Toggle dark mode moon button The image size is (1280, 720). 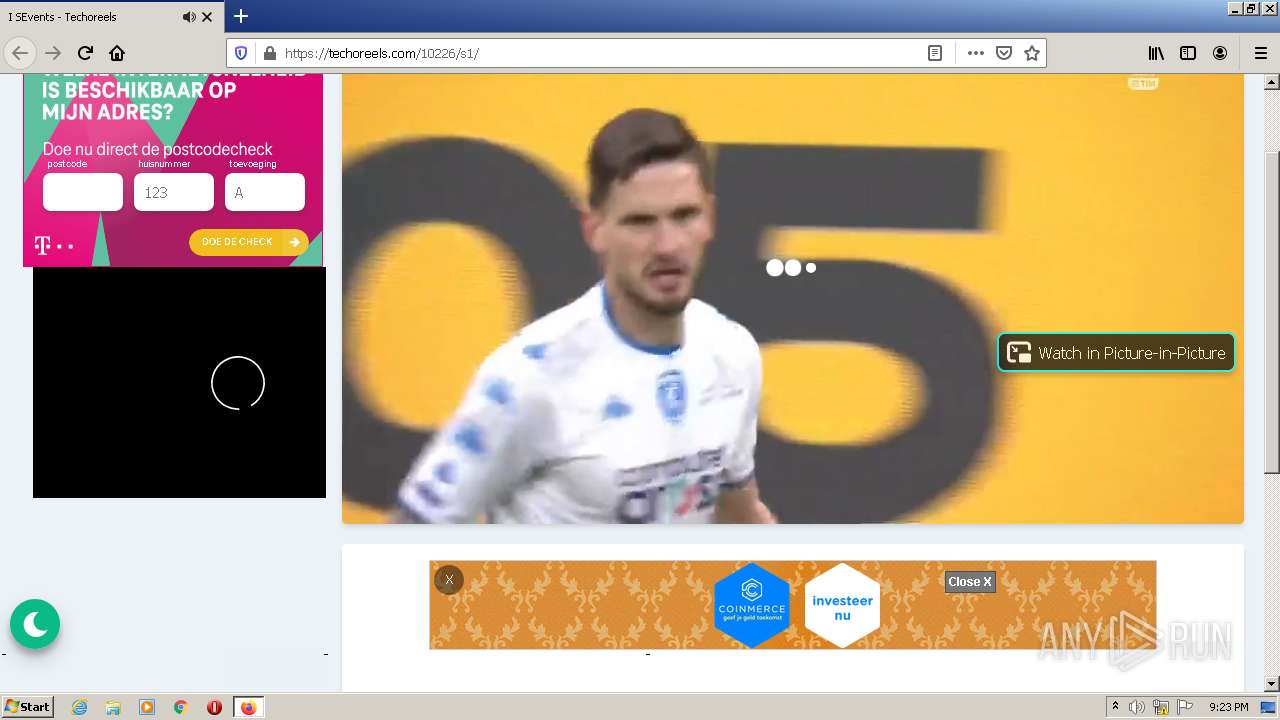(35, 624)
